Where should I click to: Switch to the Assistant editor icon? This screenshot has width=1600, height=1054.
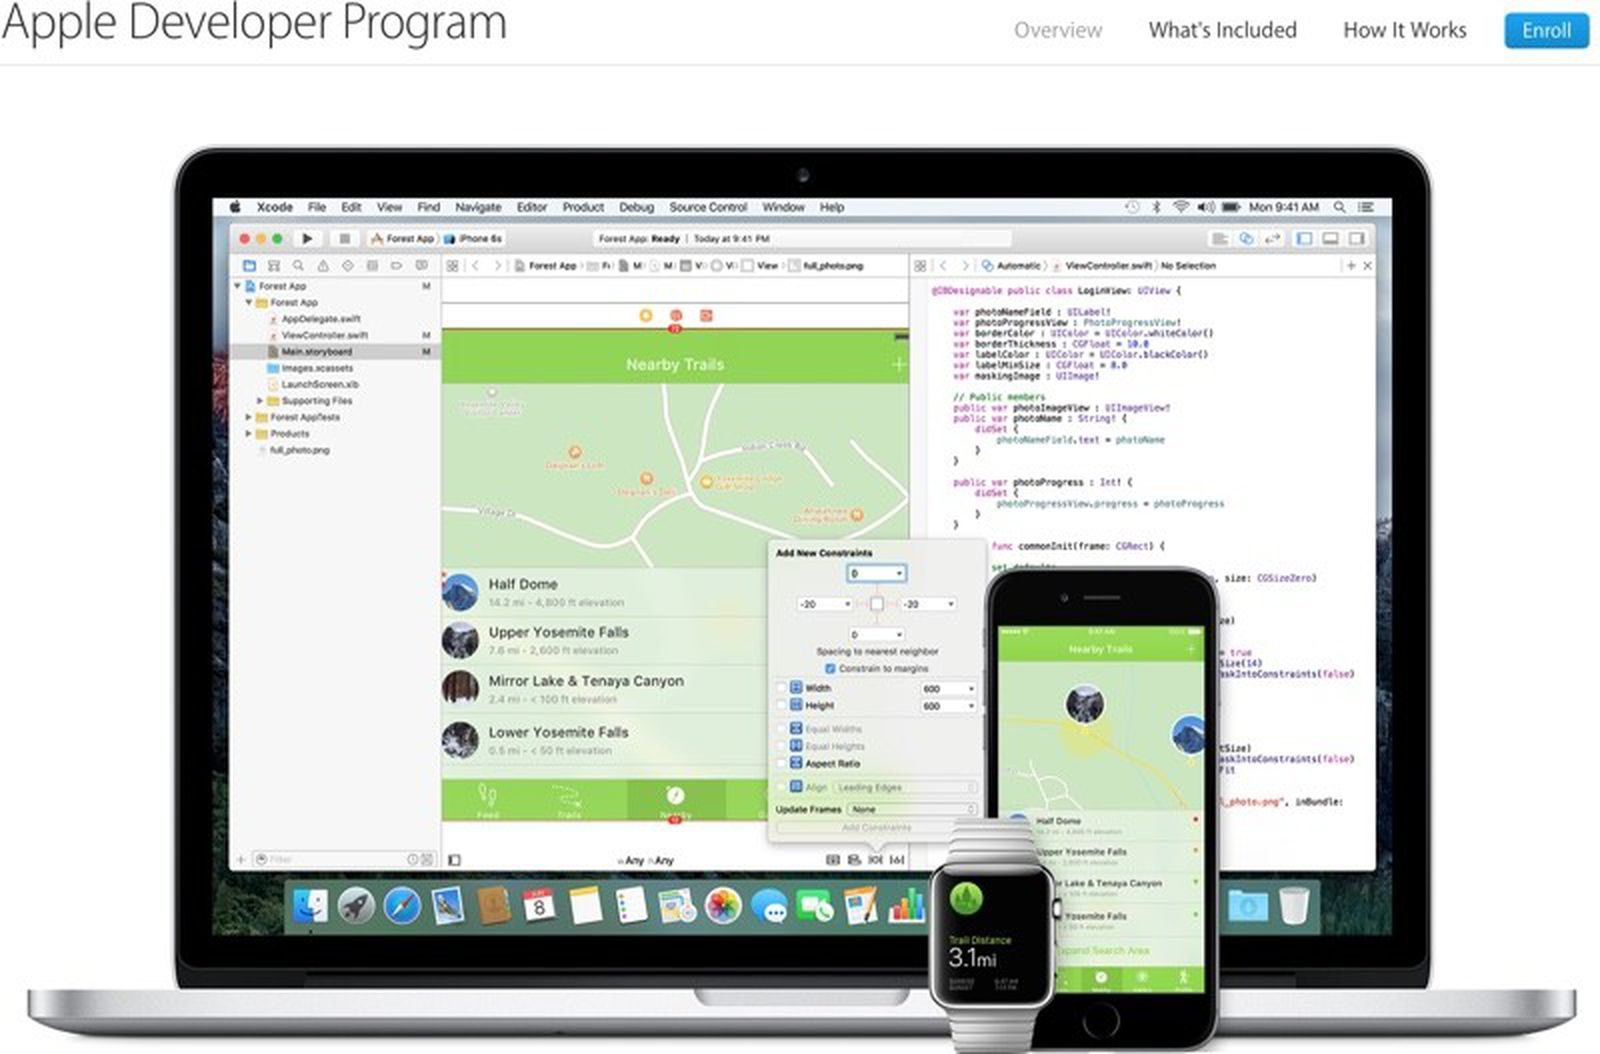coord(1246,239)
